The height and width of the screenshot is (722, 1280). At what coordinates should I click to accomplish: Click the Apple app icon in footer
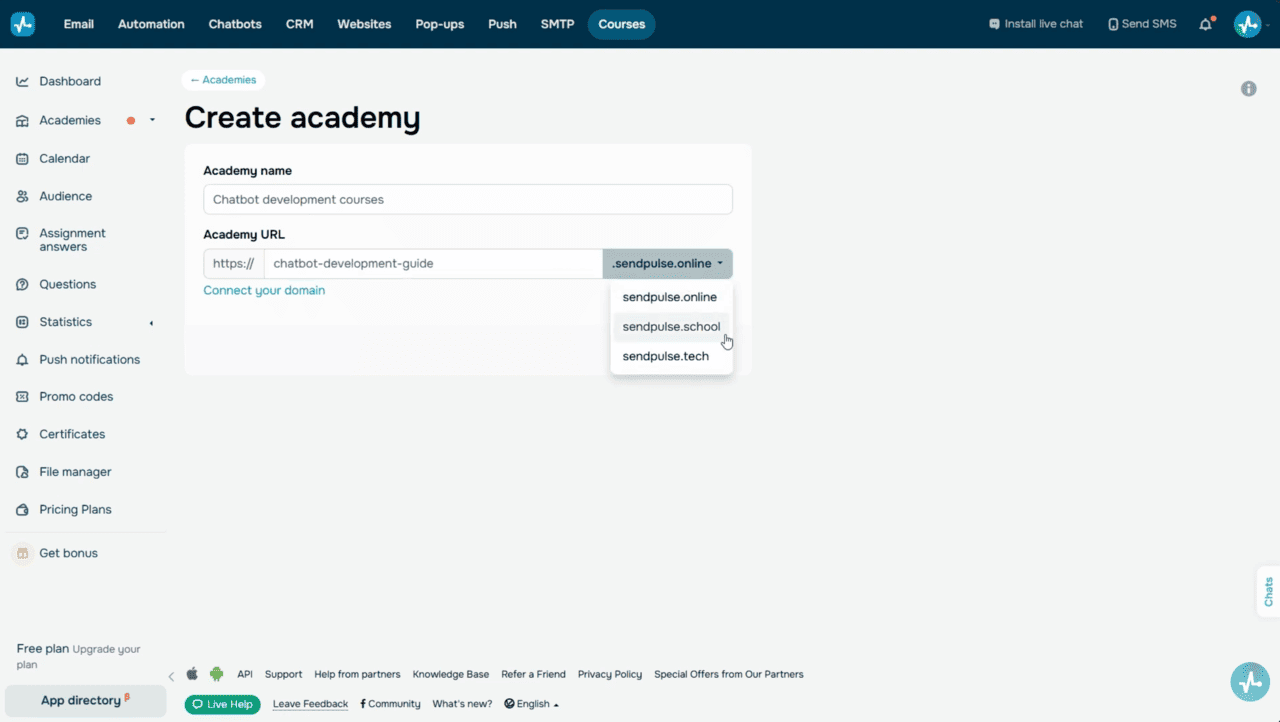192,674
